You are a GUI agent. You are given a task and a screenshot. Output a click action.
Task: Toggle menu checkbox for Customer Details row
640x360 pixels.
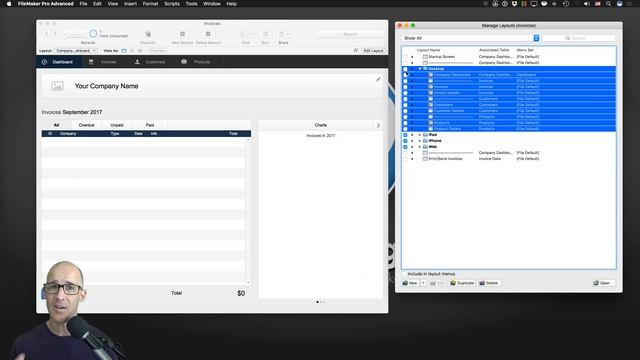click(x=405, y=111)
